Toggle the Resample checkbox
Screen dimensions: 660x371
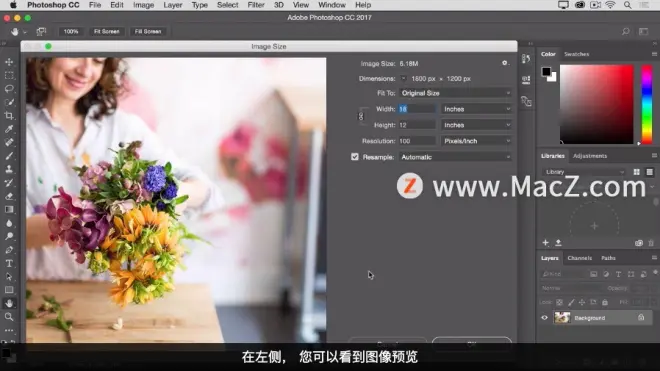(x=355, y=157)
